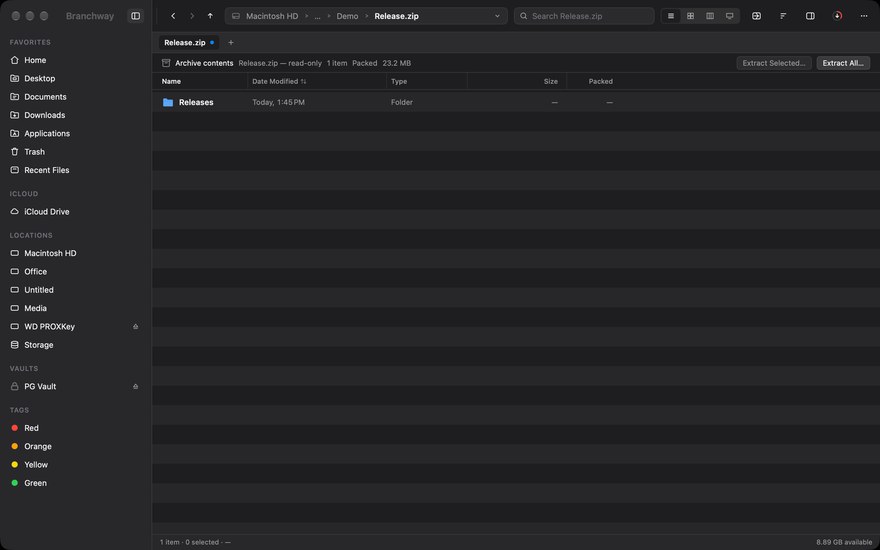The image size is (880, 550).
Task: Click the Release.zip path segment
Action: [x=396, y=16]
